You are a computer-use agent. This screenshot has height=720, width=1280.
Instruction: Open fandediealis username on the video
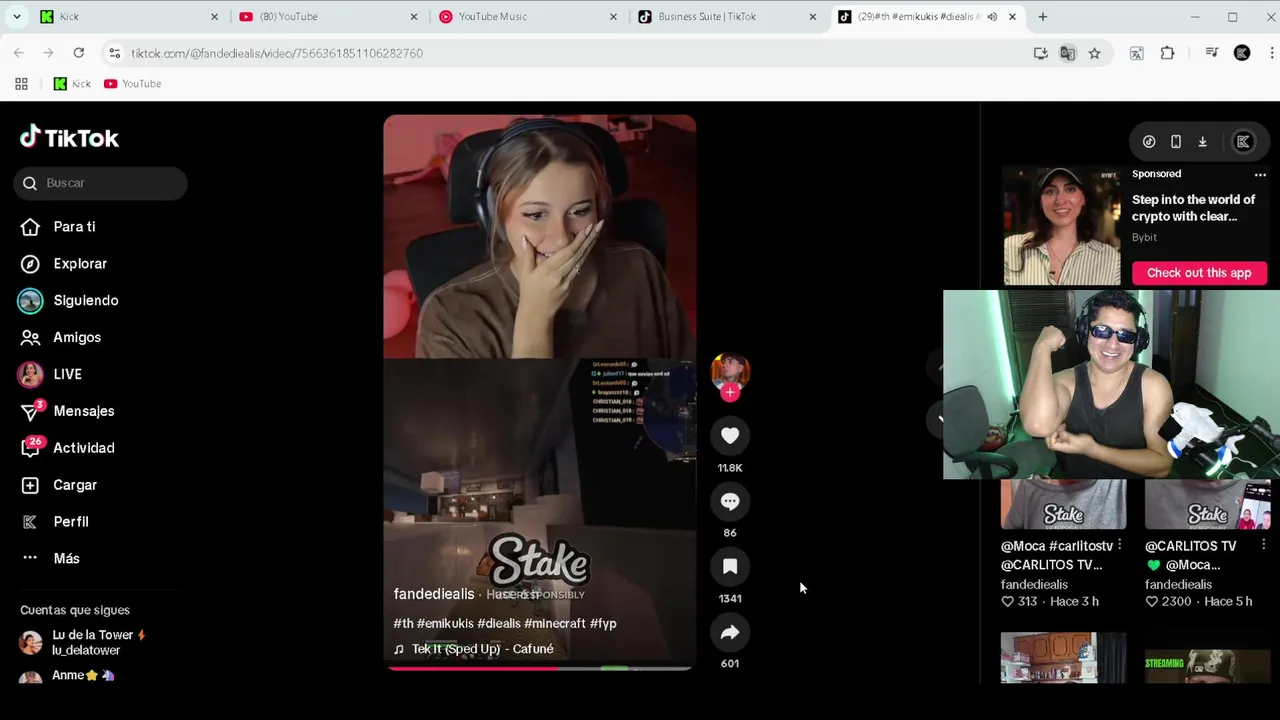click(x=434, y=594)
